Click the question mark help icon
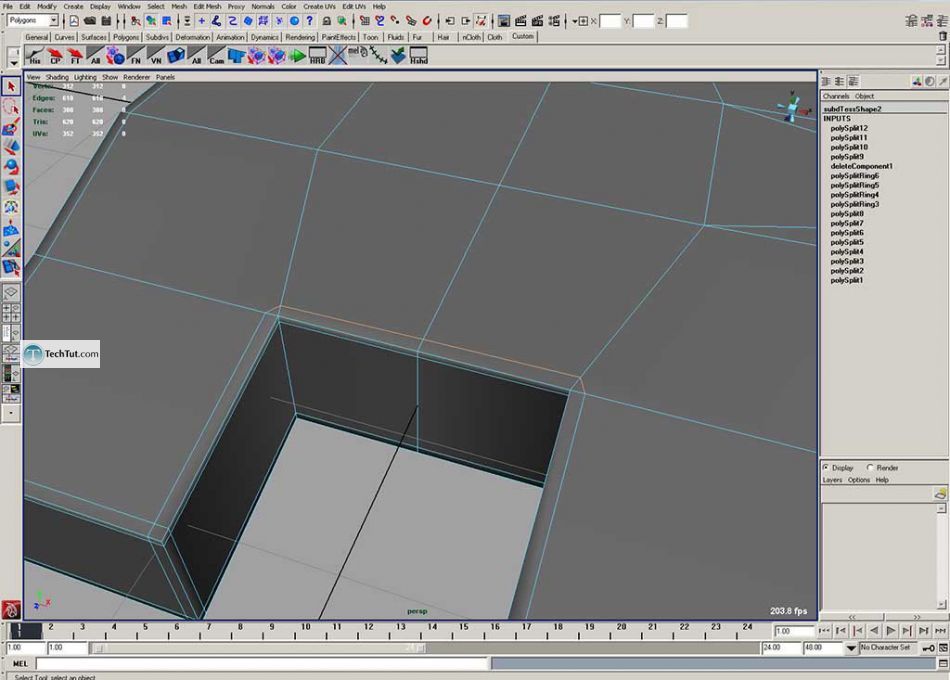Viewport: 950px width, 680px height. coord(310,21)
